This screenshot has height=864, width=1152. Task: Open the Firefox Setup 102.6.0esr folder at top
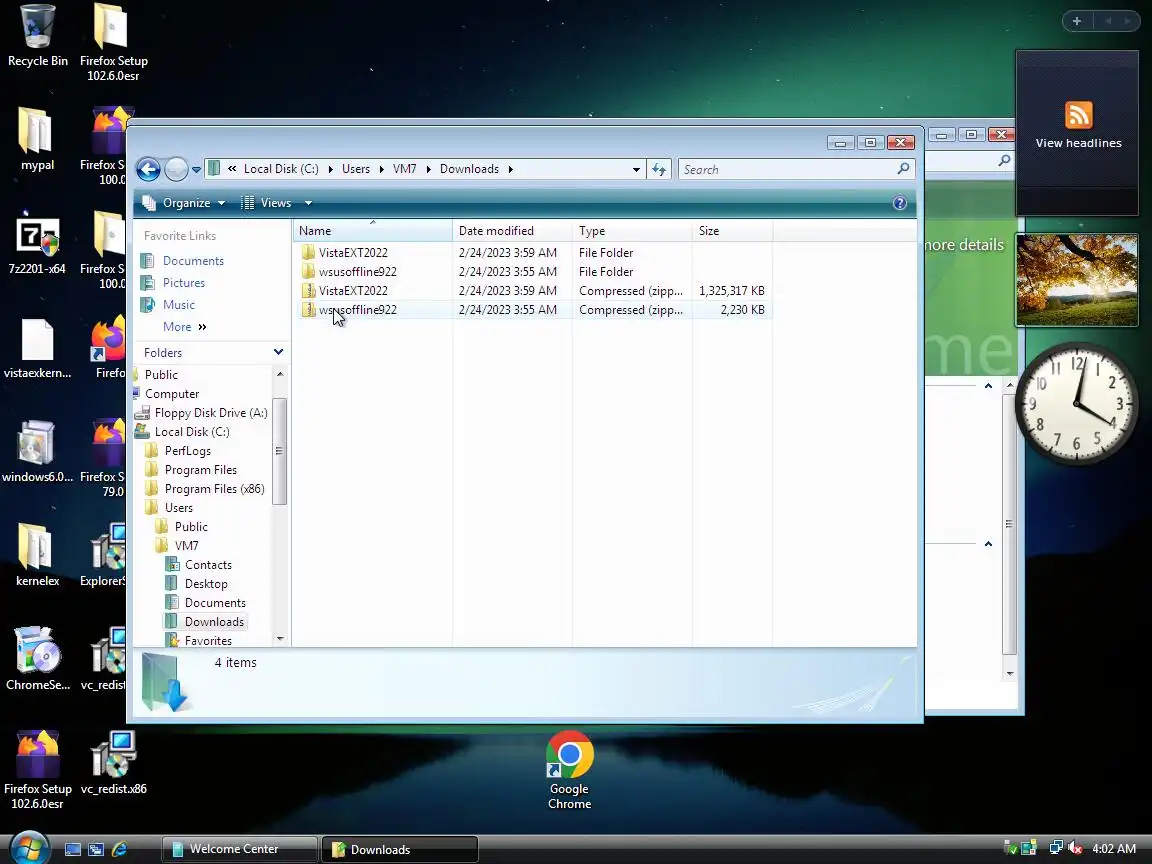point(113,42)
